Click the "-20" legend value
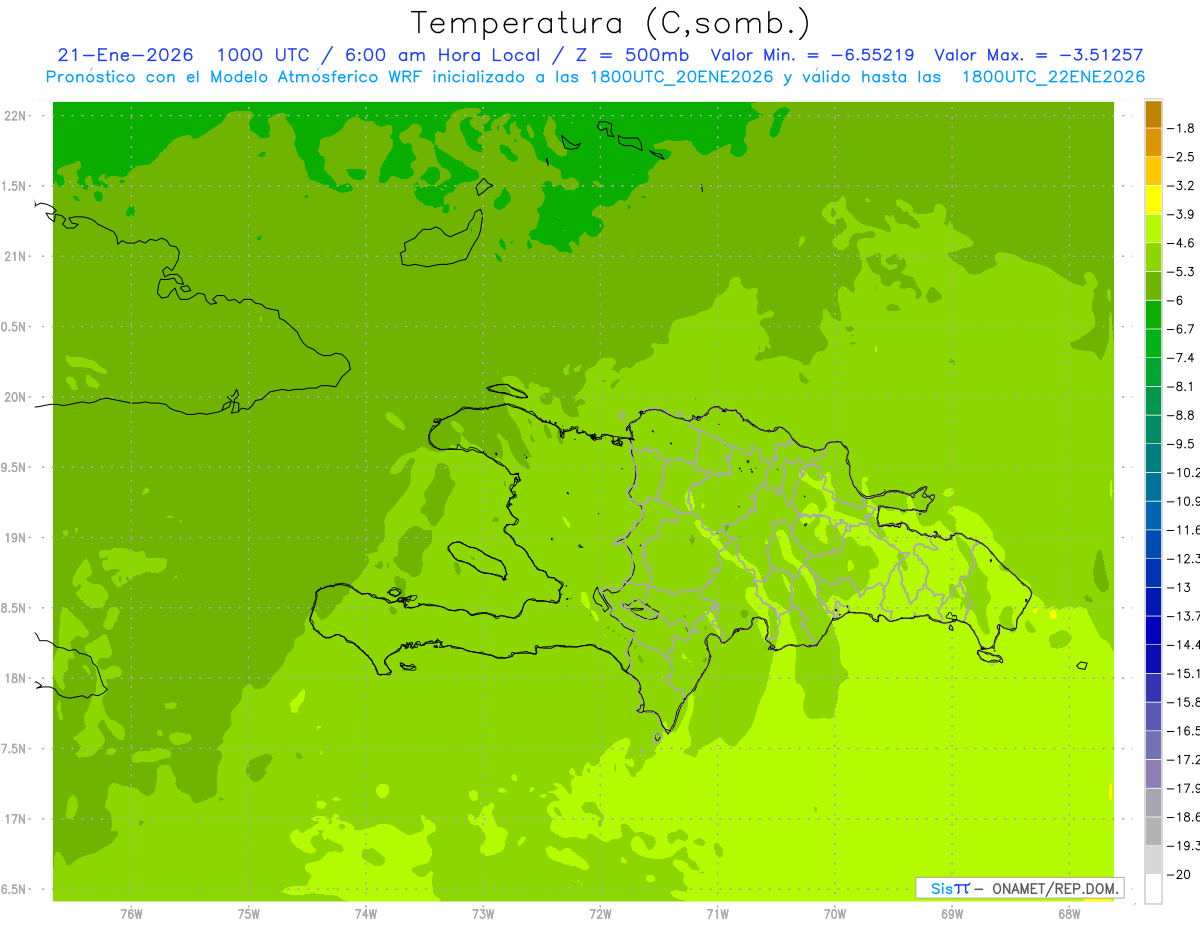 (x=1178, y=874)
